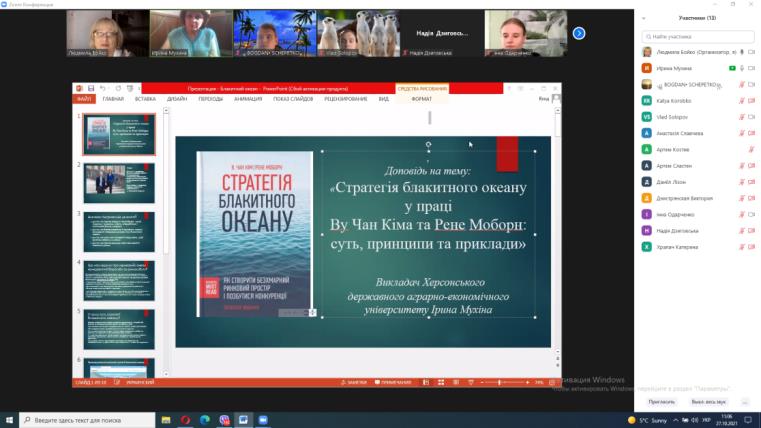Screen dimensions: 761x428
Task: Click the spell check icon in status bar
Action: pyautogui.click(x=117, y=382)
